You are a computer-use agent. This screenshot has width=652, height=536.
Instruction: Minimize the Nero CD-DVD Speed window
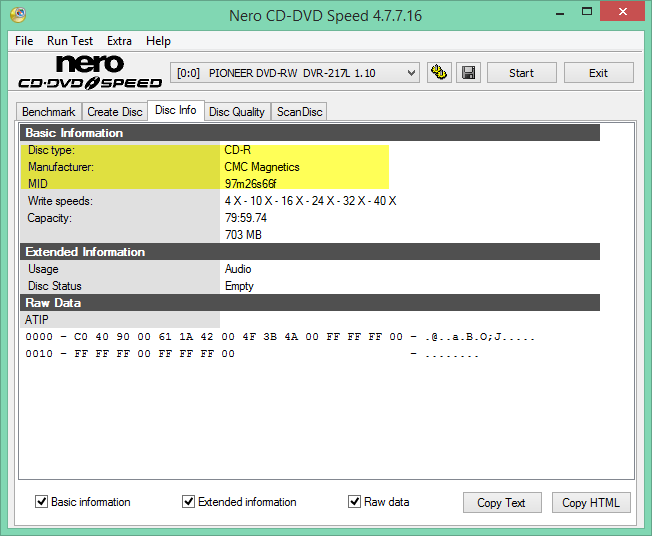[x=560, y=12]
